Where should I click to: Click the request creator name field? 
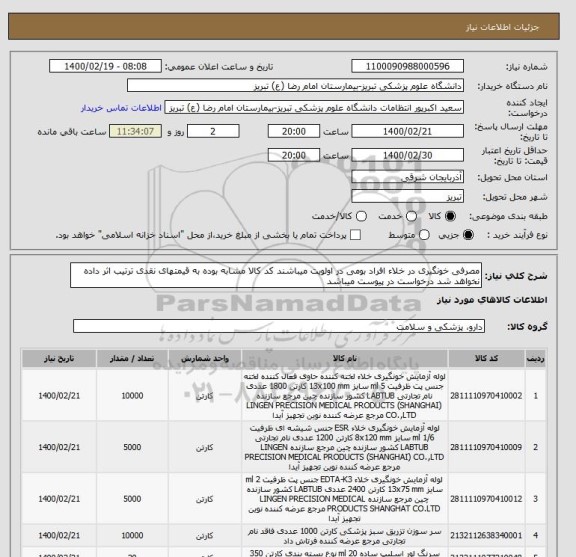pos(314,108)
